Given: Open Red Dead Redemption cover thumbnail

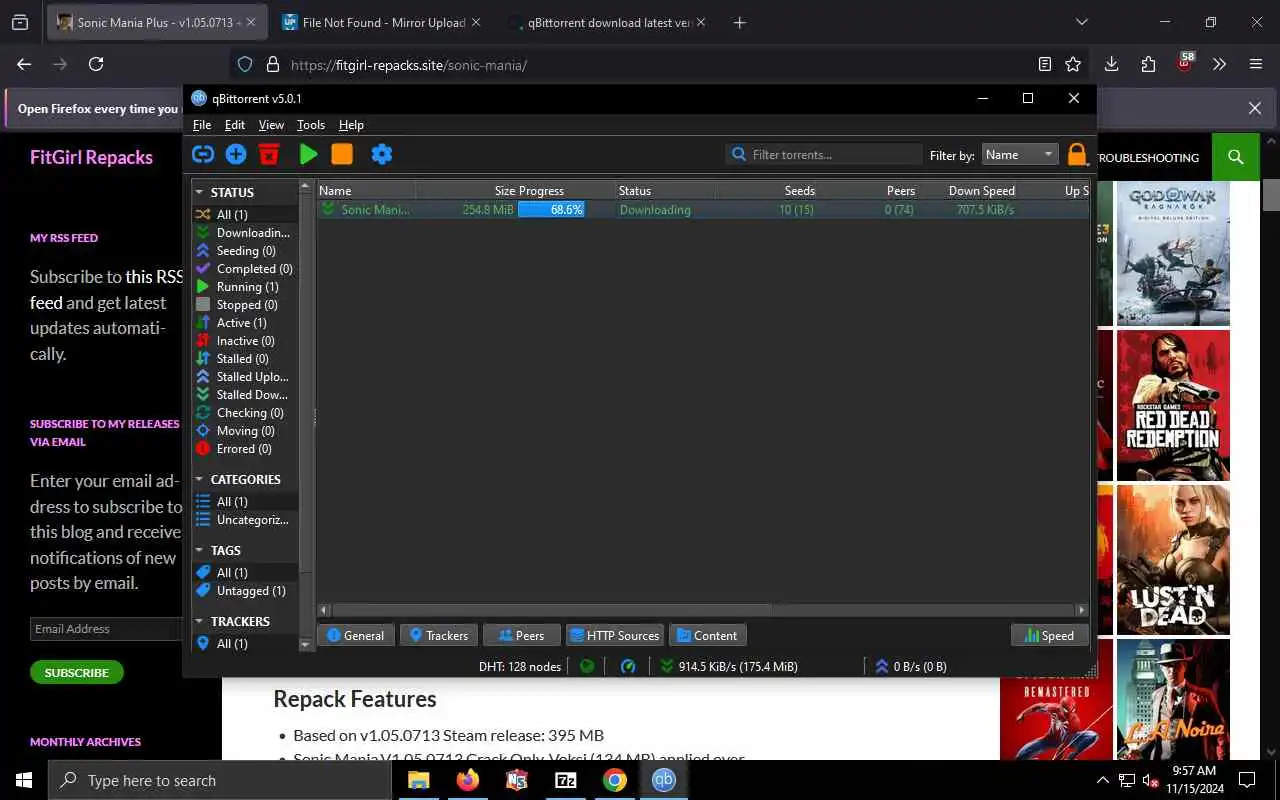Looking at the screenshot, I should click(1173, 406).
